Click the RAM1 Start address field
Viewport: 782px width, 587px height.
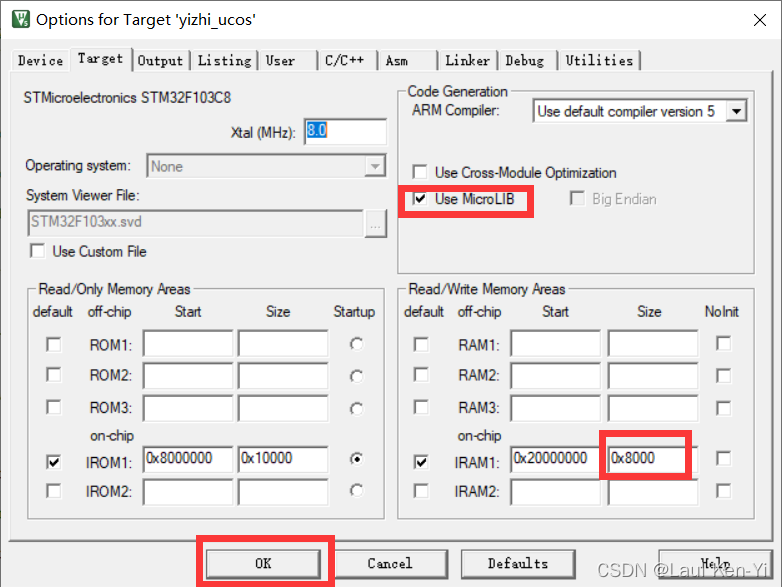coord(556,343)
